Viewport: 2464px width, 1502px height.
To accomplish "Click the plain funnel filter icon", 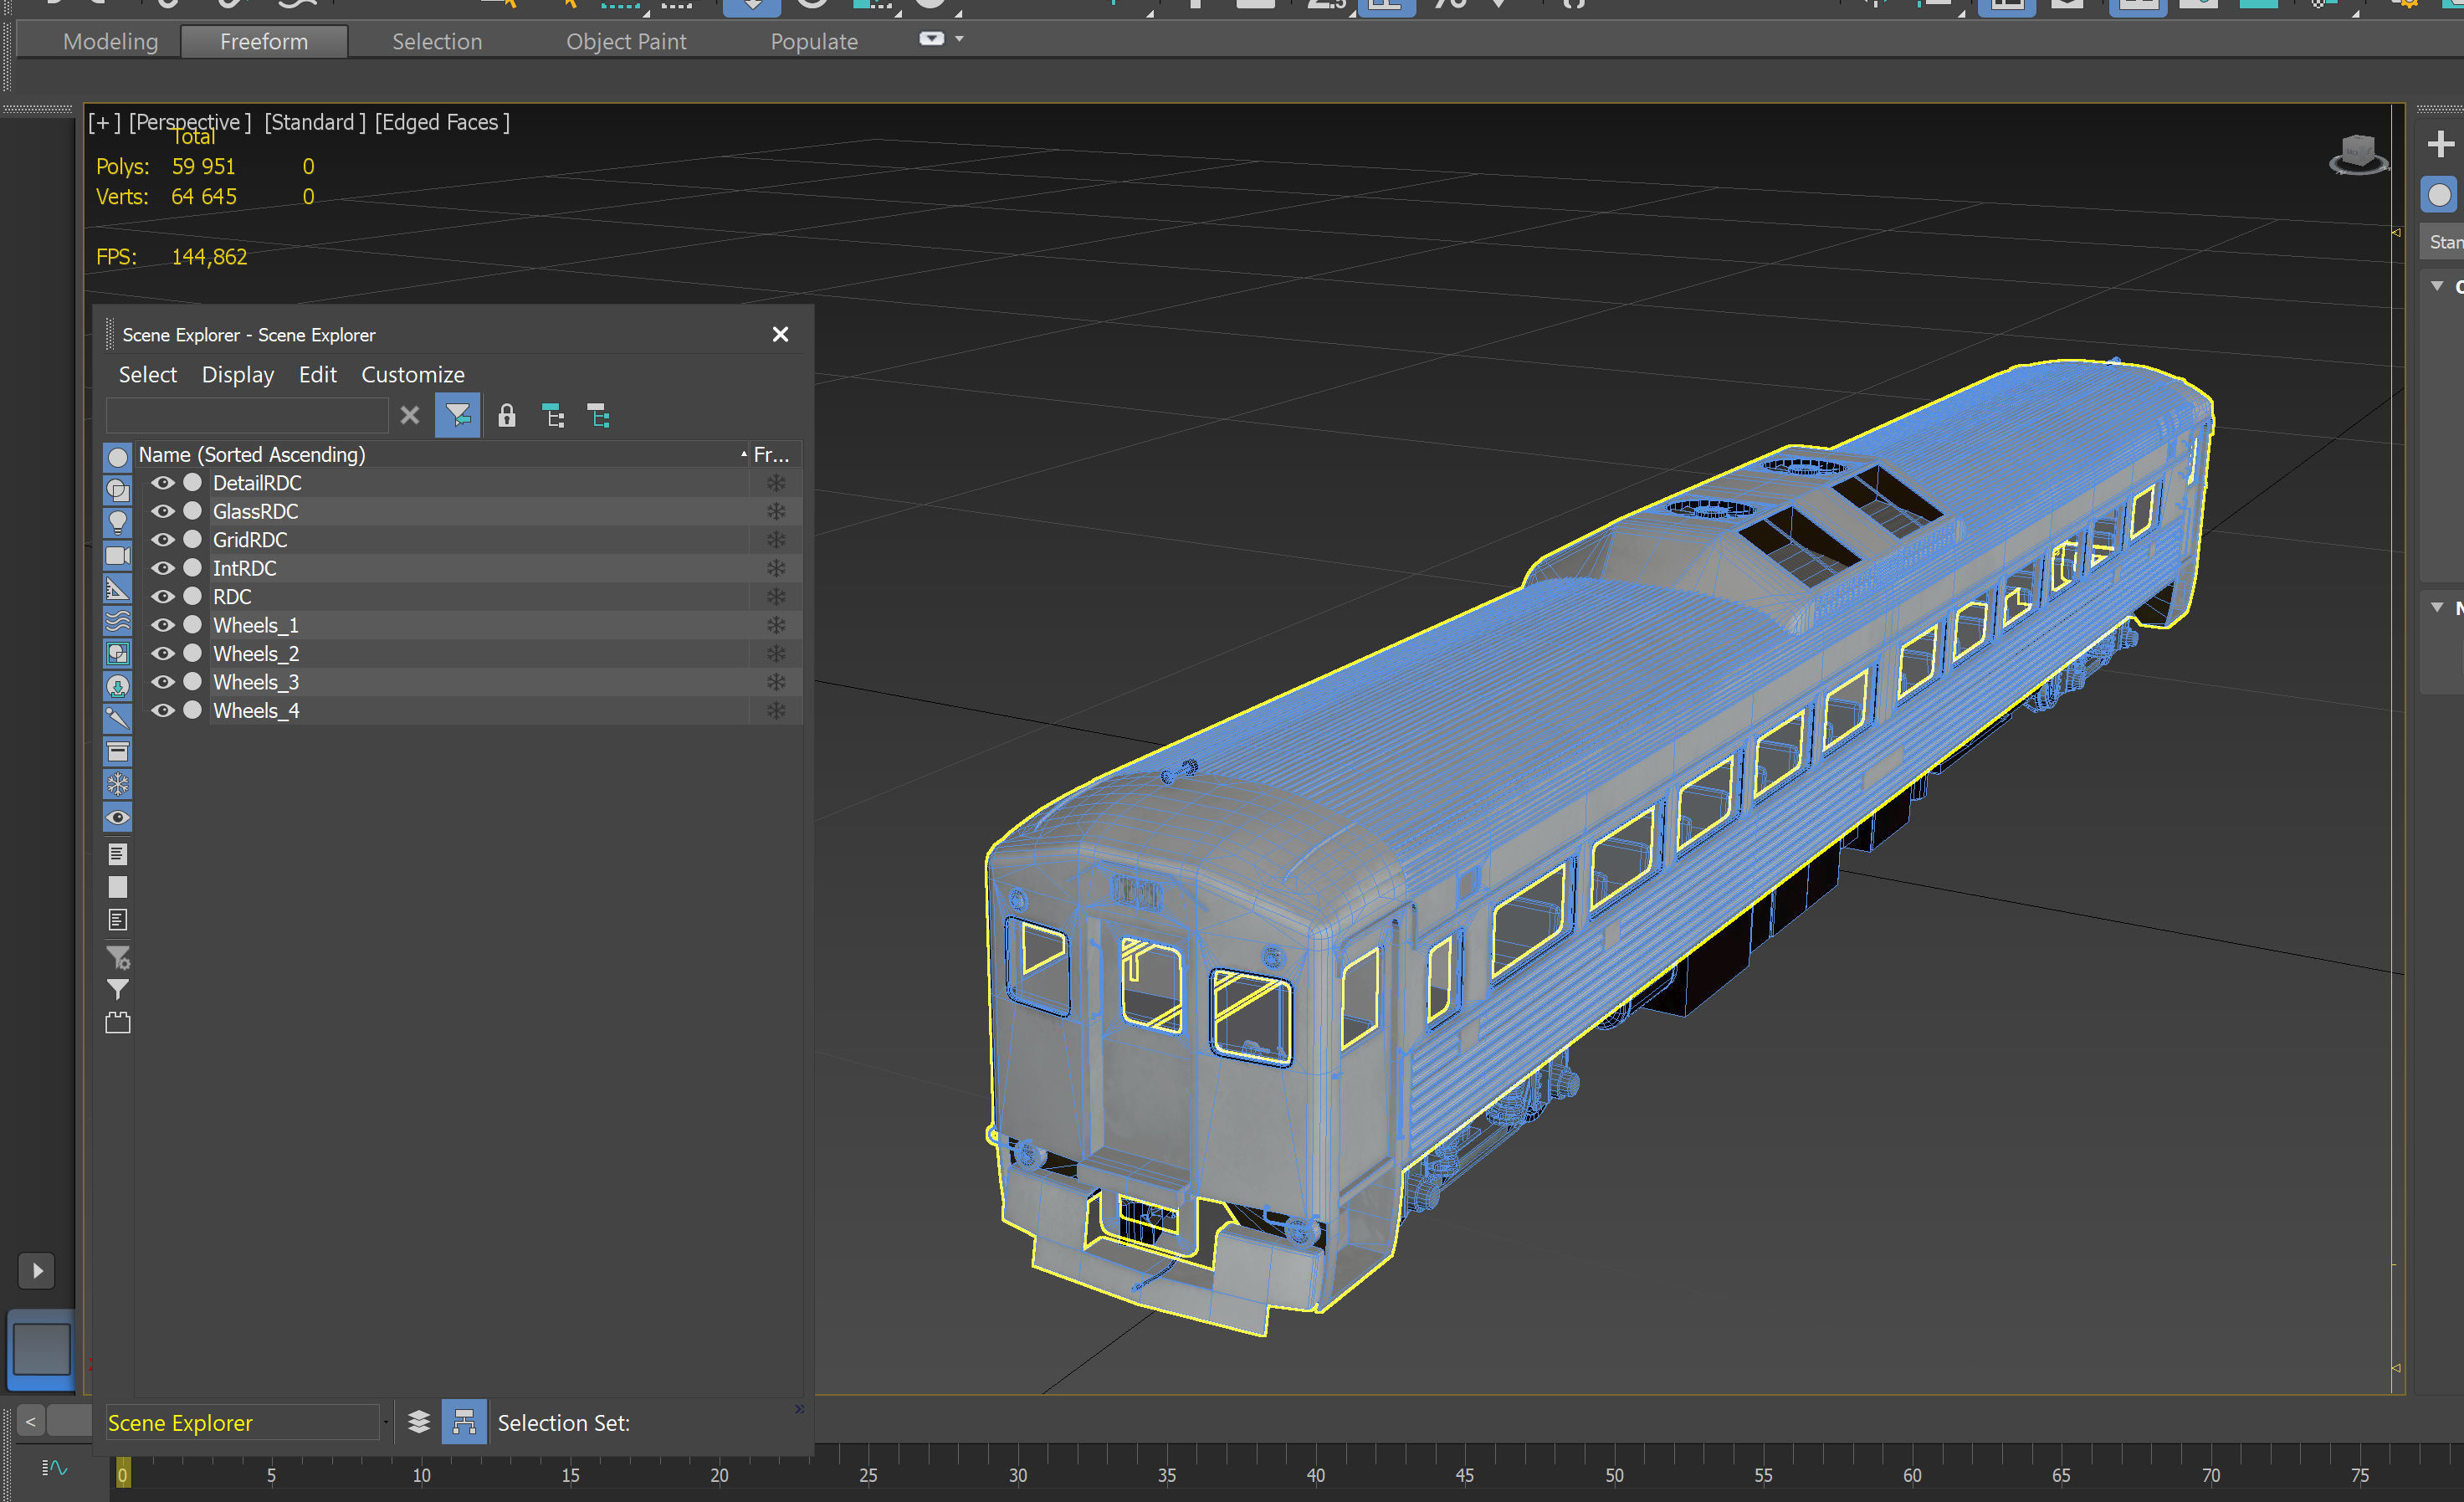I will click(118, 990).
